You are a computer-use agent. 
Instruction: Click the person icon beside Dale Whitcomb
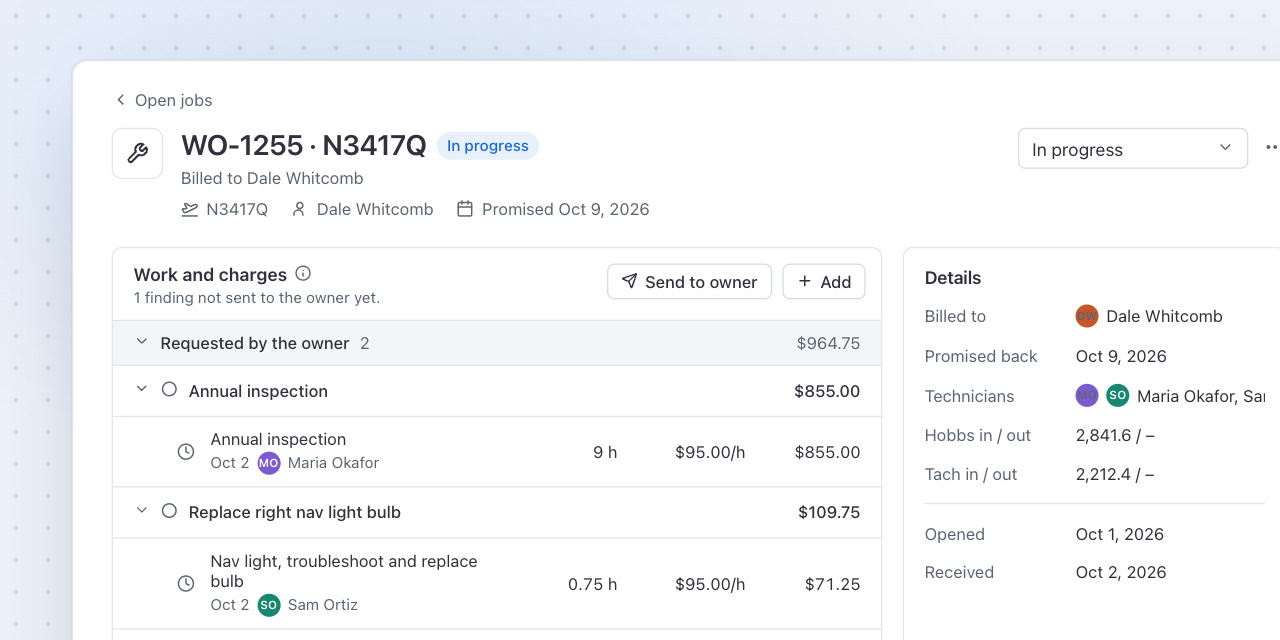[x=299, y=209]
